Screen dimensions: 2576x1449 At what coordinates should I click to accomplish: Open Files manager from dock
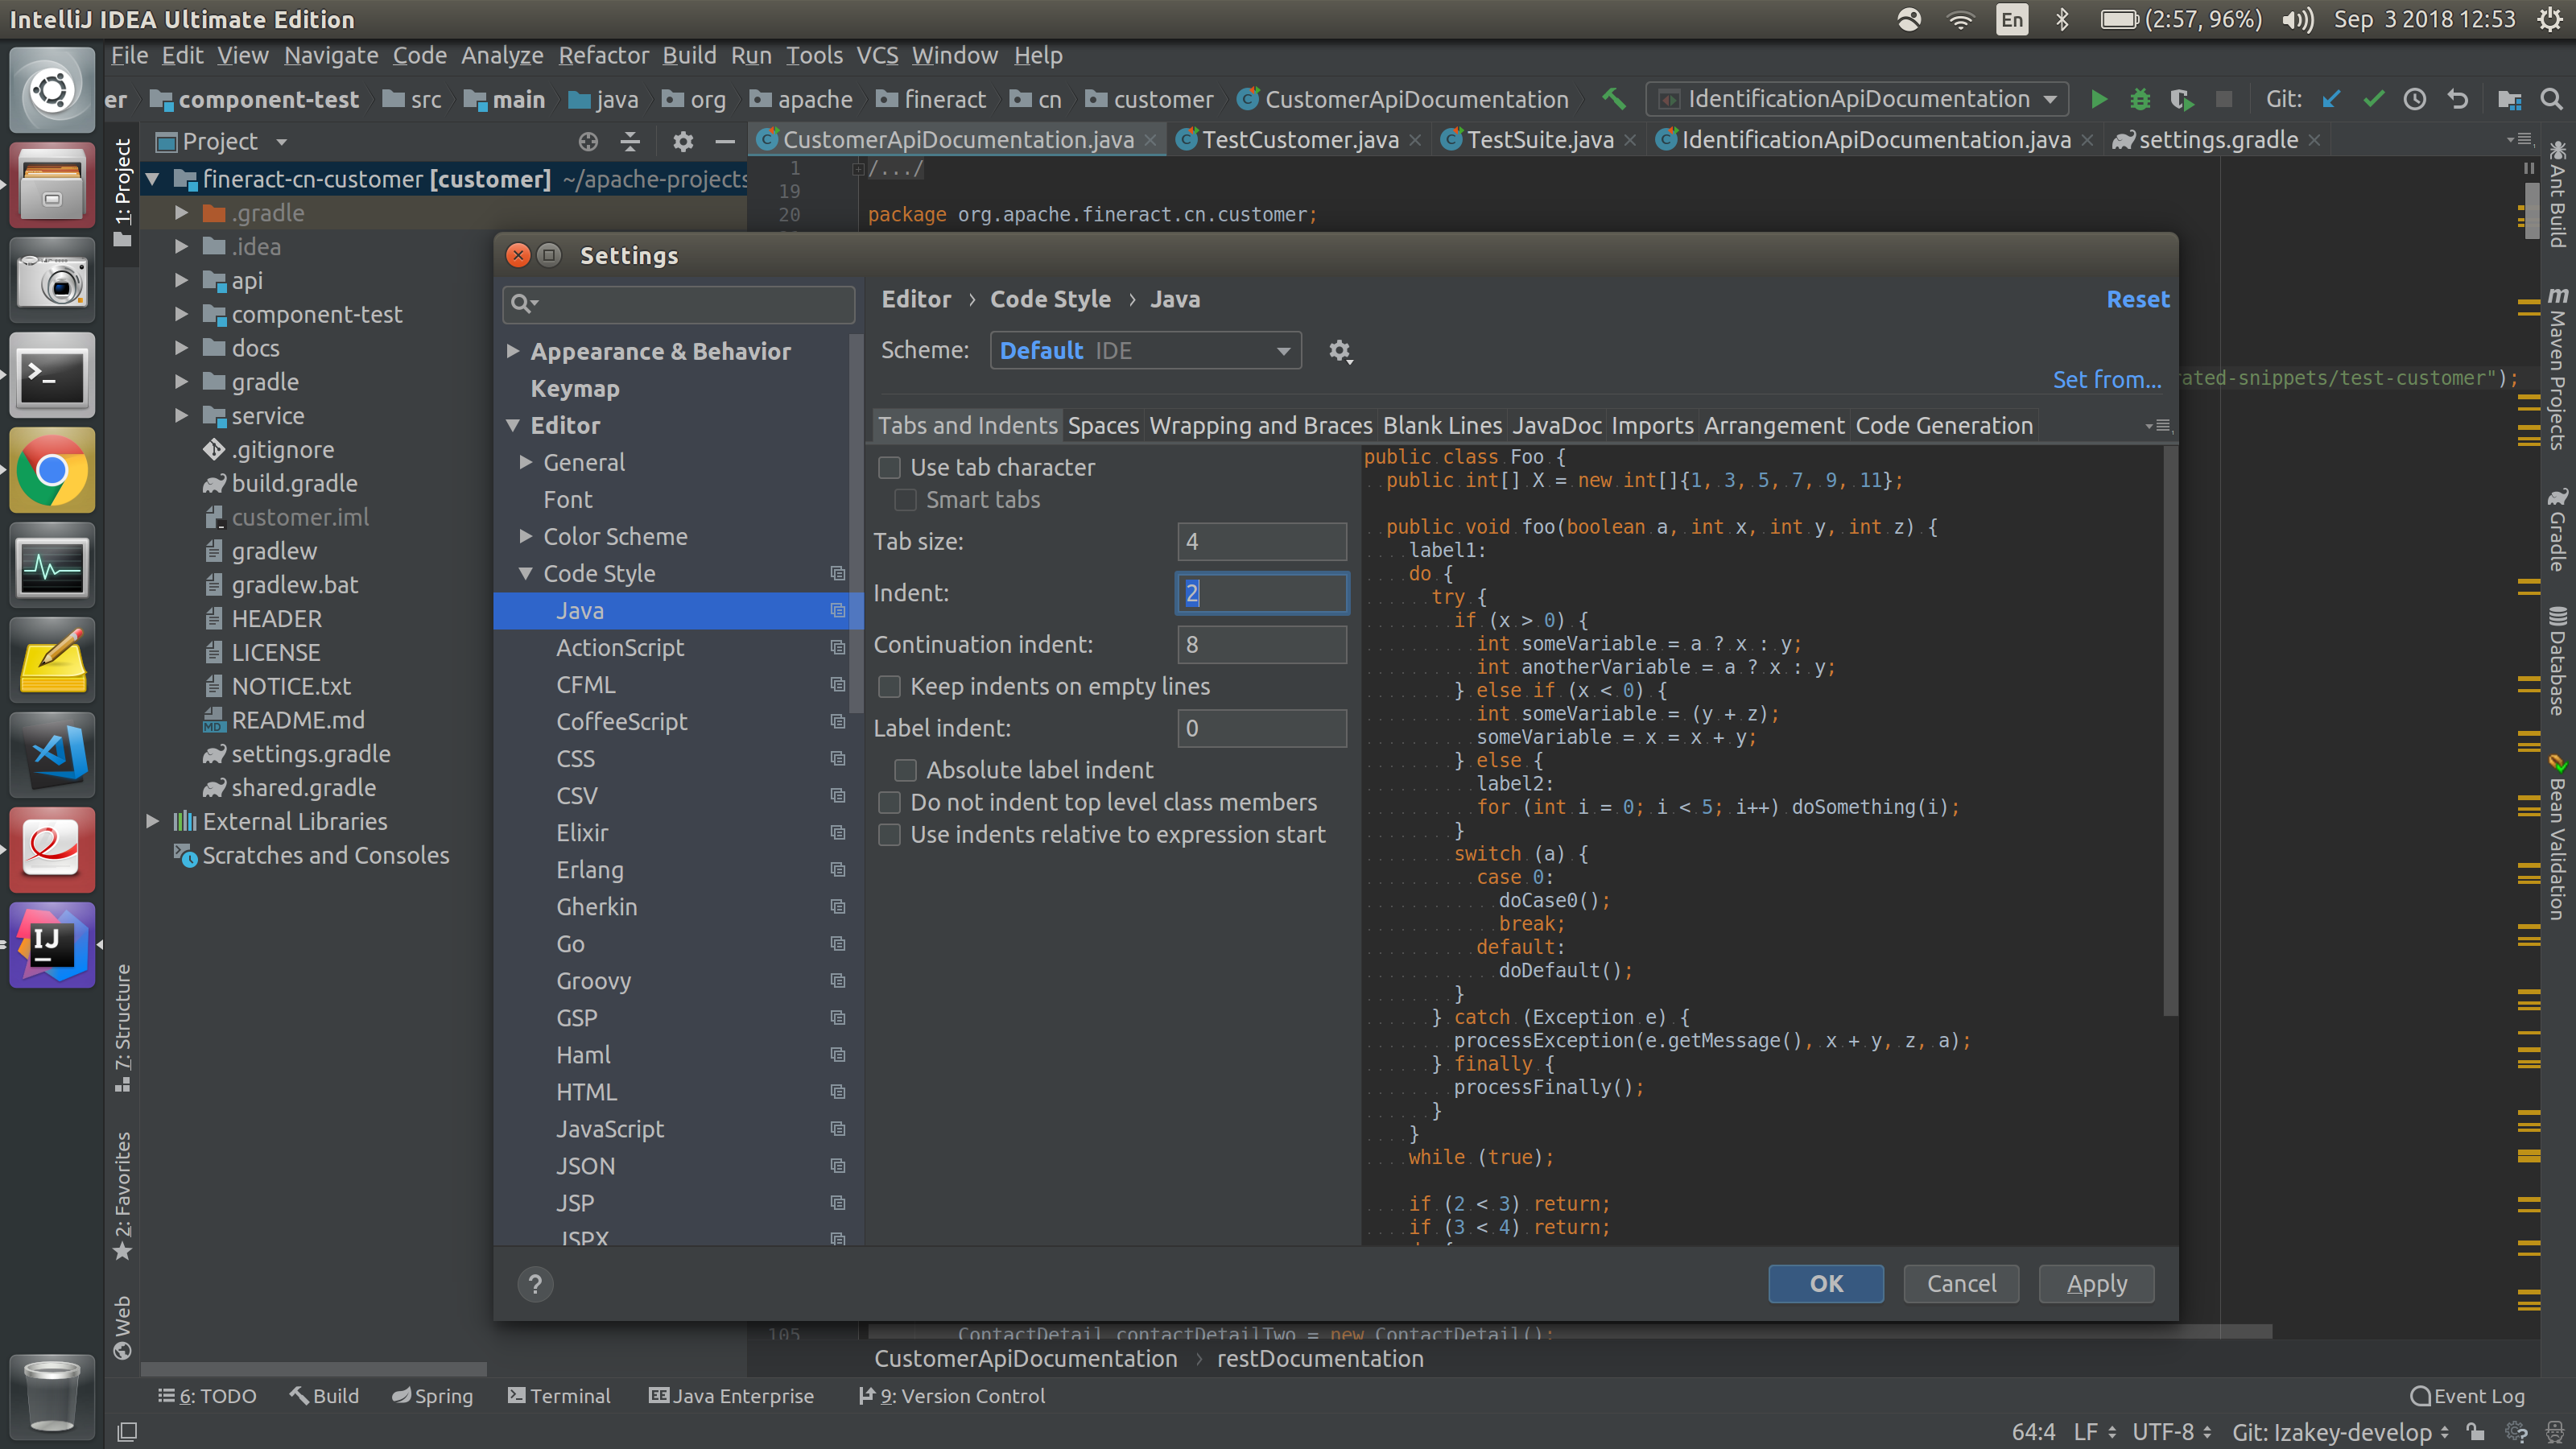coord(52,186)
